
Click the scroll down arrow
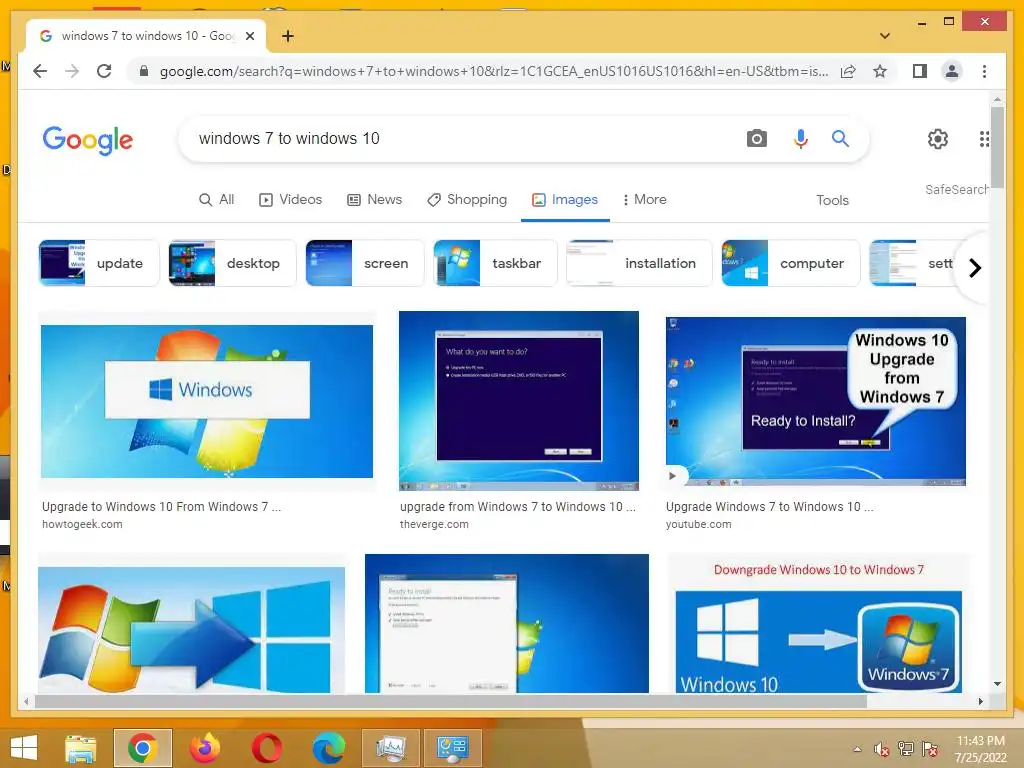(997, 684)
